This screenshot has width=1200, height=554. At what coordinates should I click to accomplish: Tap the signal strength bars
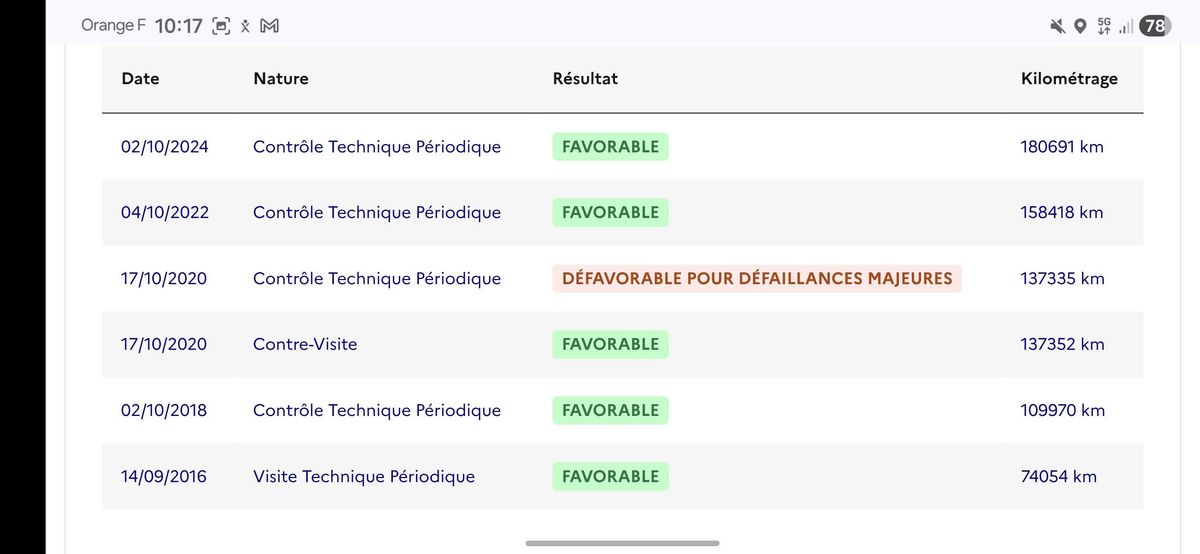[1127, 27]
